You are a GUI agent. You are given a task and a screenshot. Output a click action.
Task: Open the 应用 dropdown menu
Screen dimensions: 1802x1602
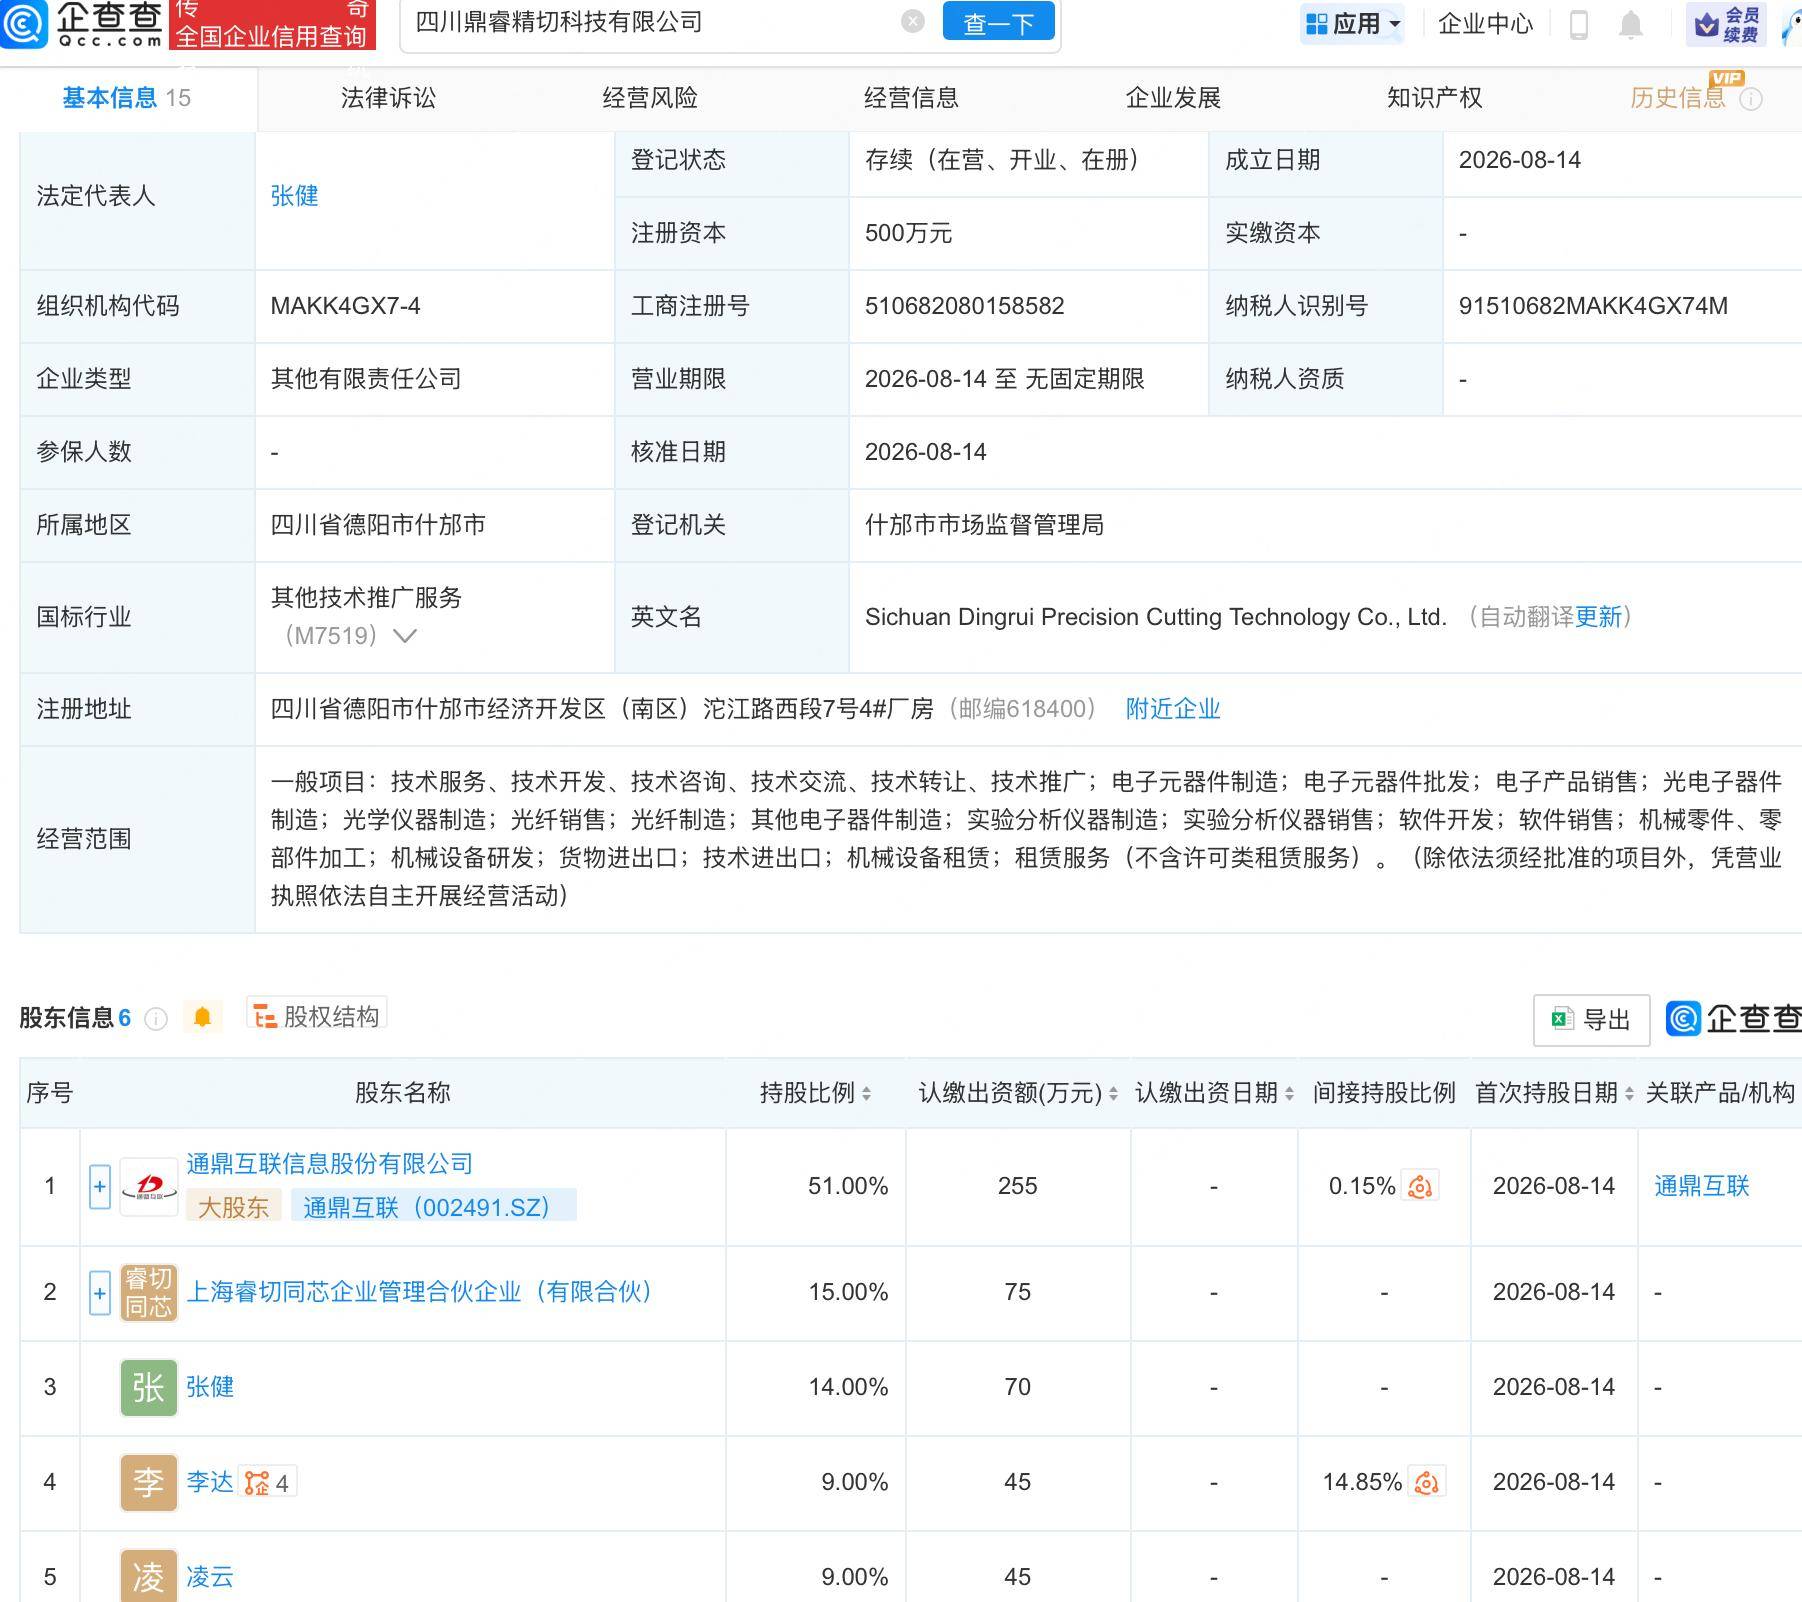click(1353, 24)
